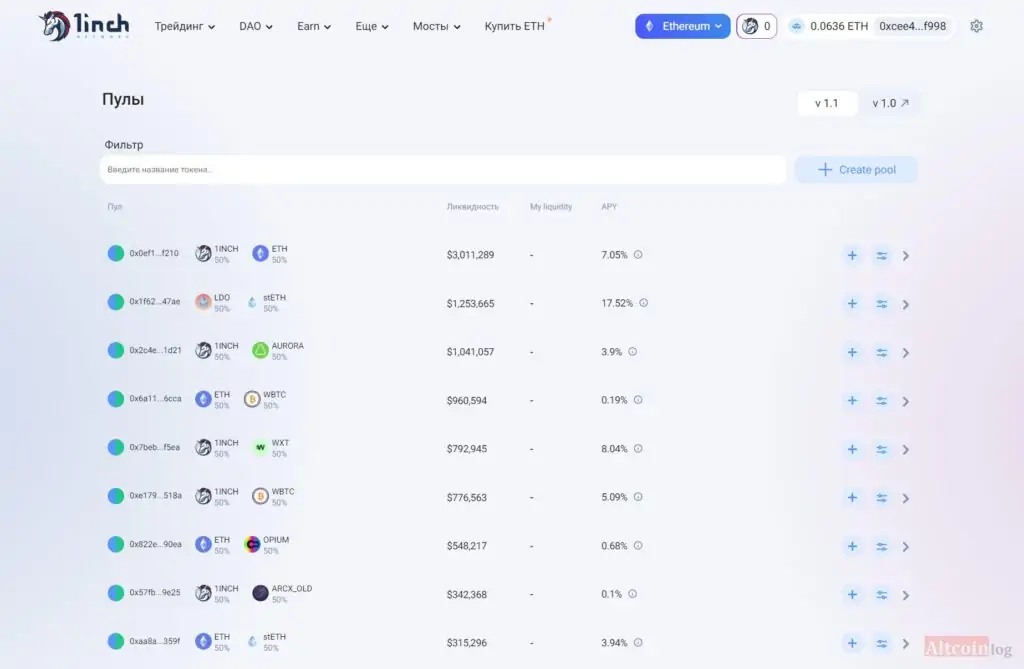Open settings sliders for 1INCH/AURORA pool

(882, 353)
